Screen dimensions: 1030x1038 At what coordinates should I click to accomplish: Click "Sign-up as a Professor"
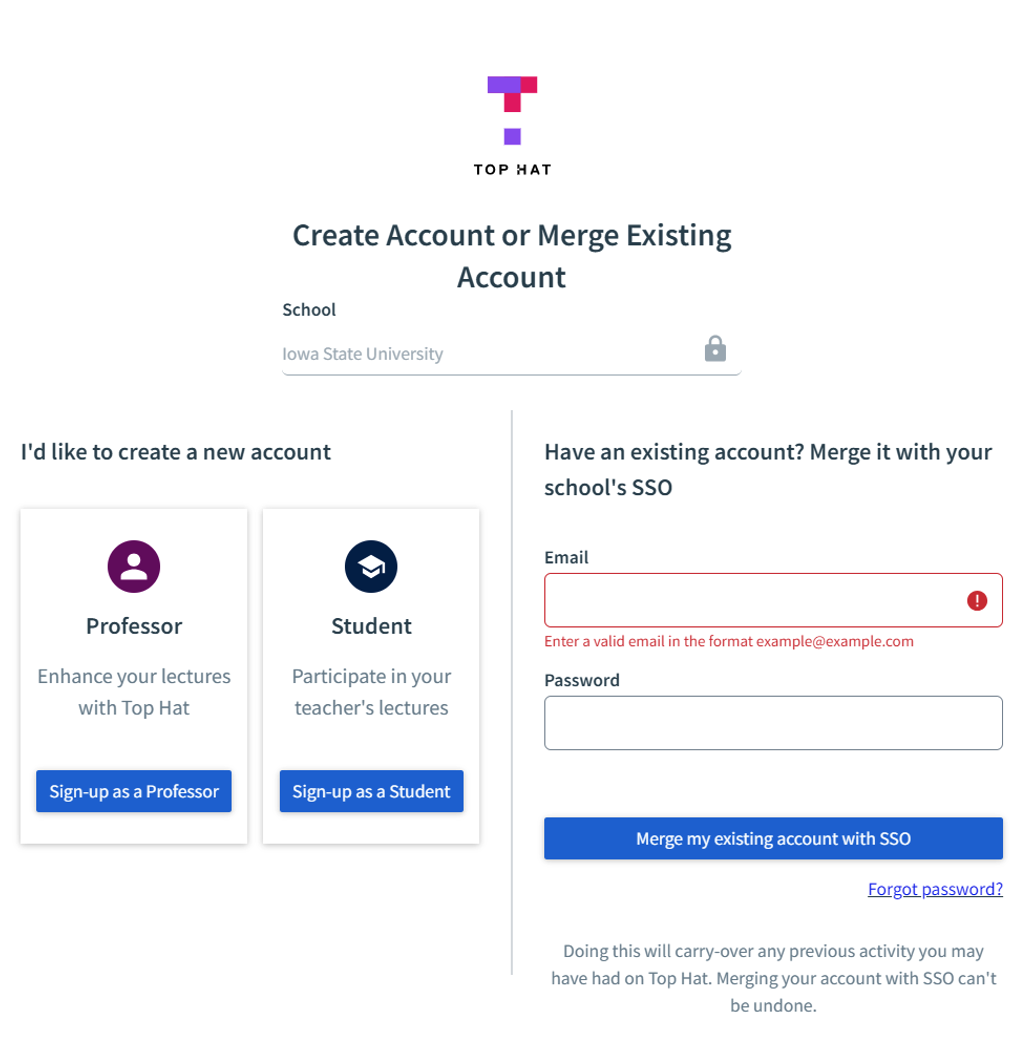(133, 791)
